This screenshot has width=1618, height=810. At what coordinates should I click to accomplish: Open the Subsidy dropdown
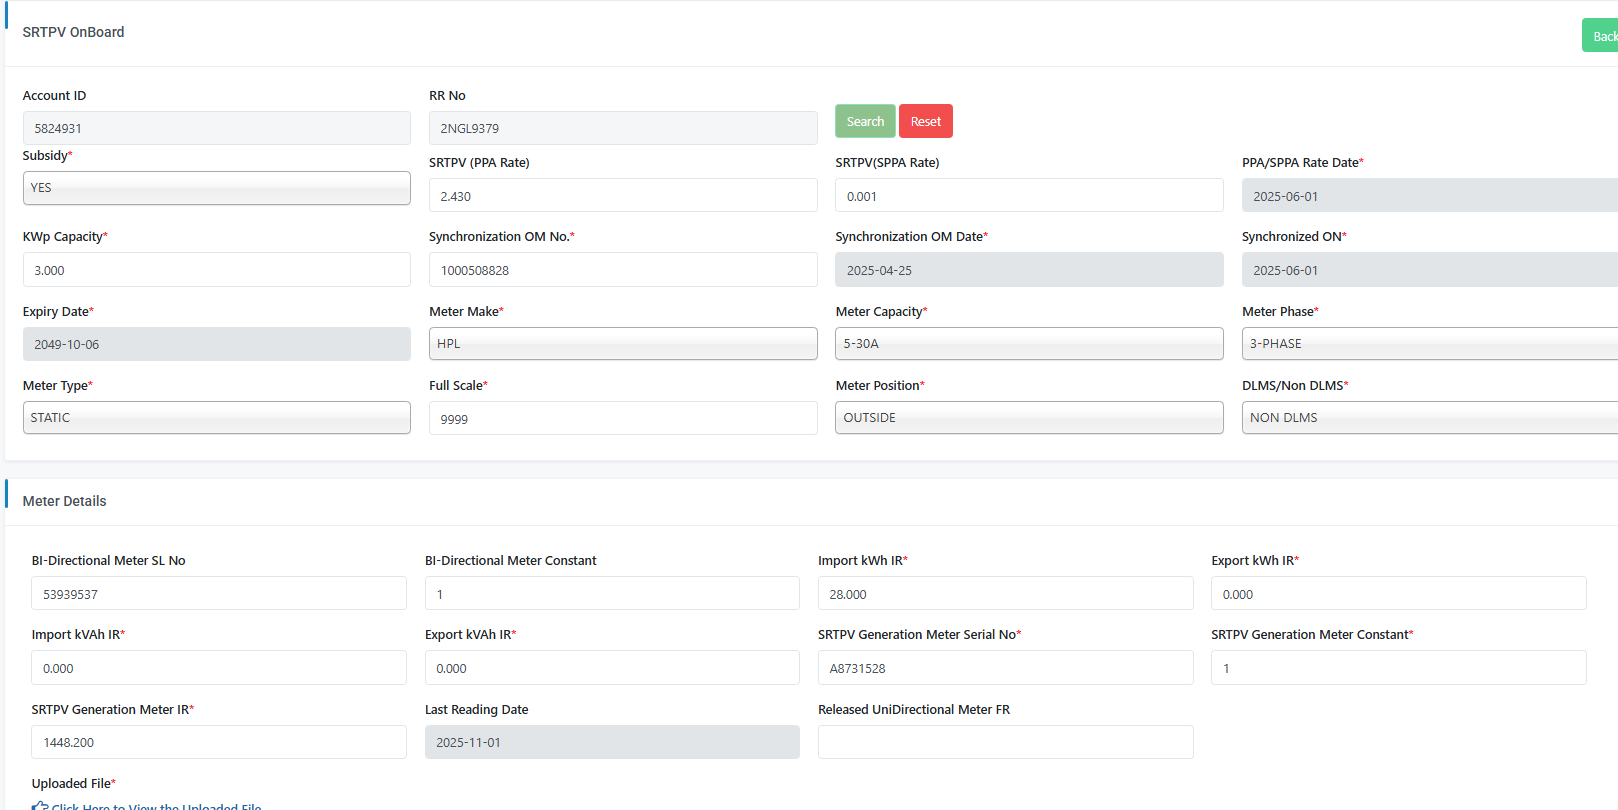(216, 188)
